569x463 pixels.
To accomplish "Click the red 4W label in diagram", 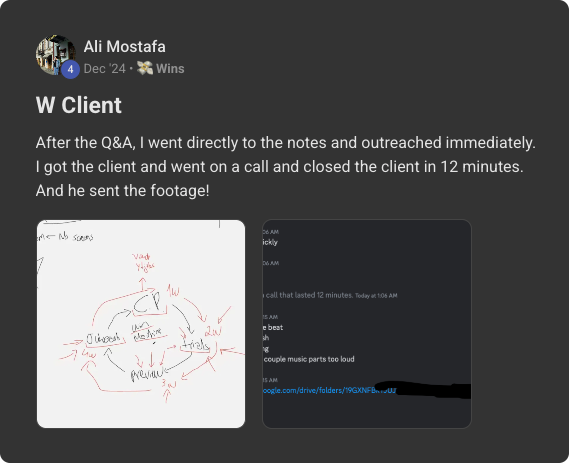I will point(89,353).
